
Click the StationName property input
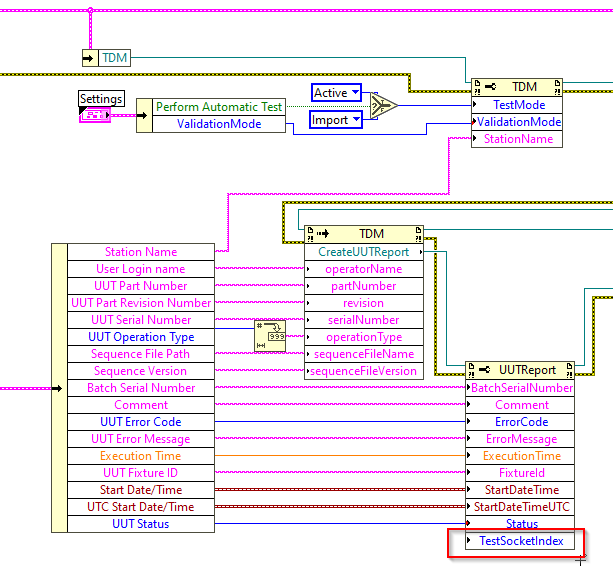517,139
